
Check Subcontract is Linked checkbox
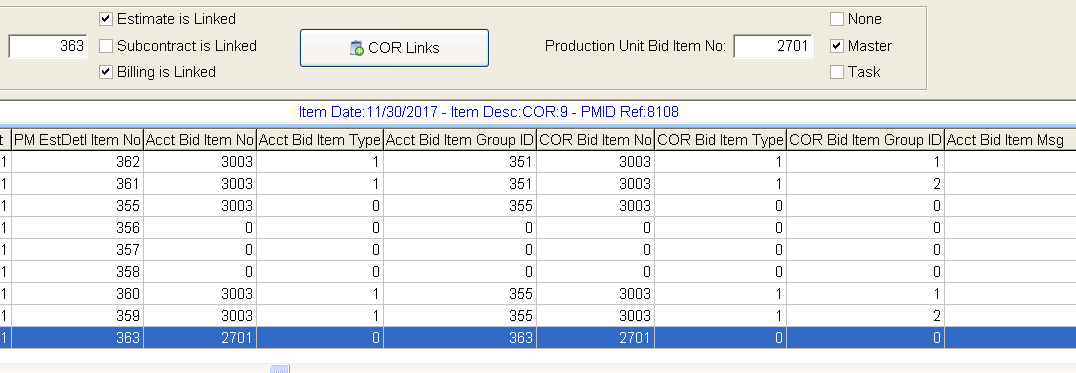[x=106, y=46]
